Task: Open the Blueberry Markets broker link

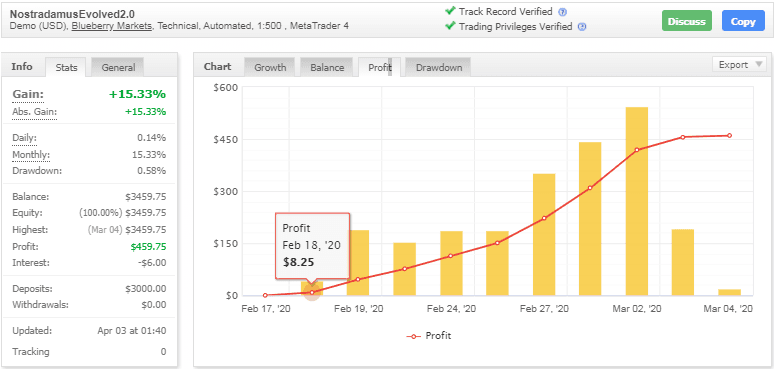Action: [x=112, y=26]
